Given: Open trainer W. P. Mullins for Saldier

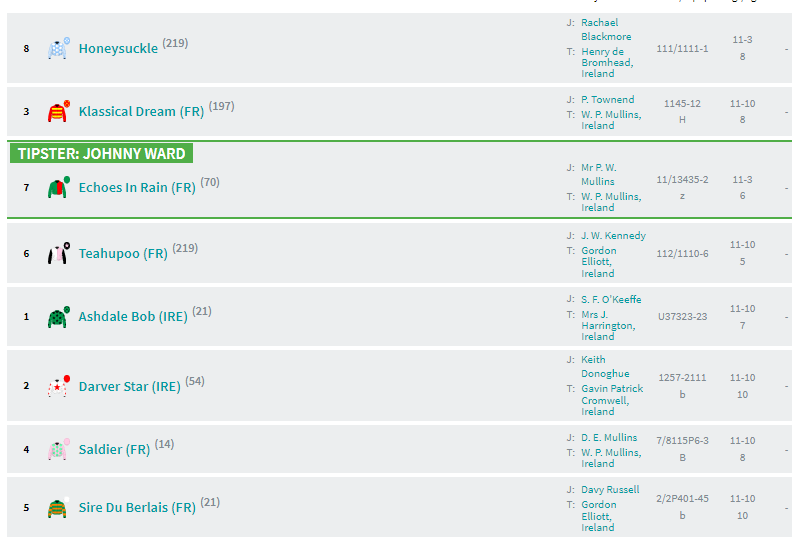Looking at the screenshot, I should coord(611,458).
